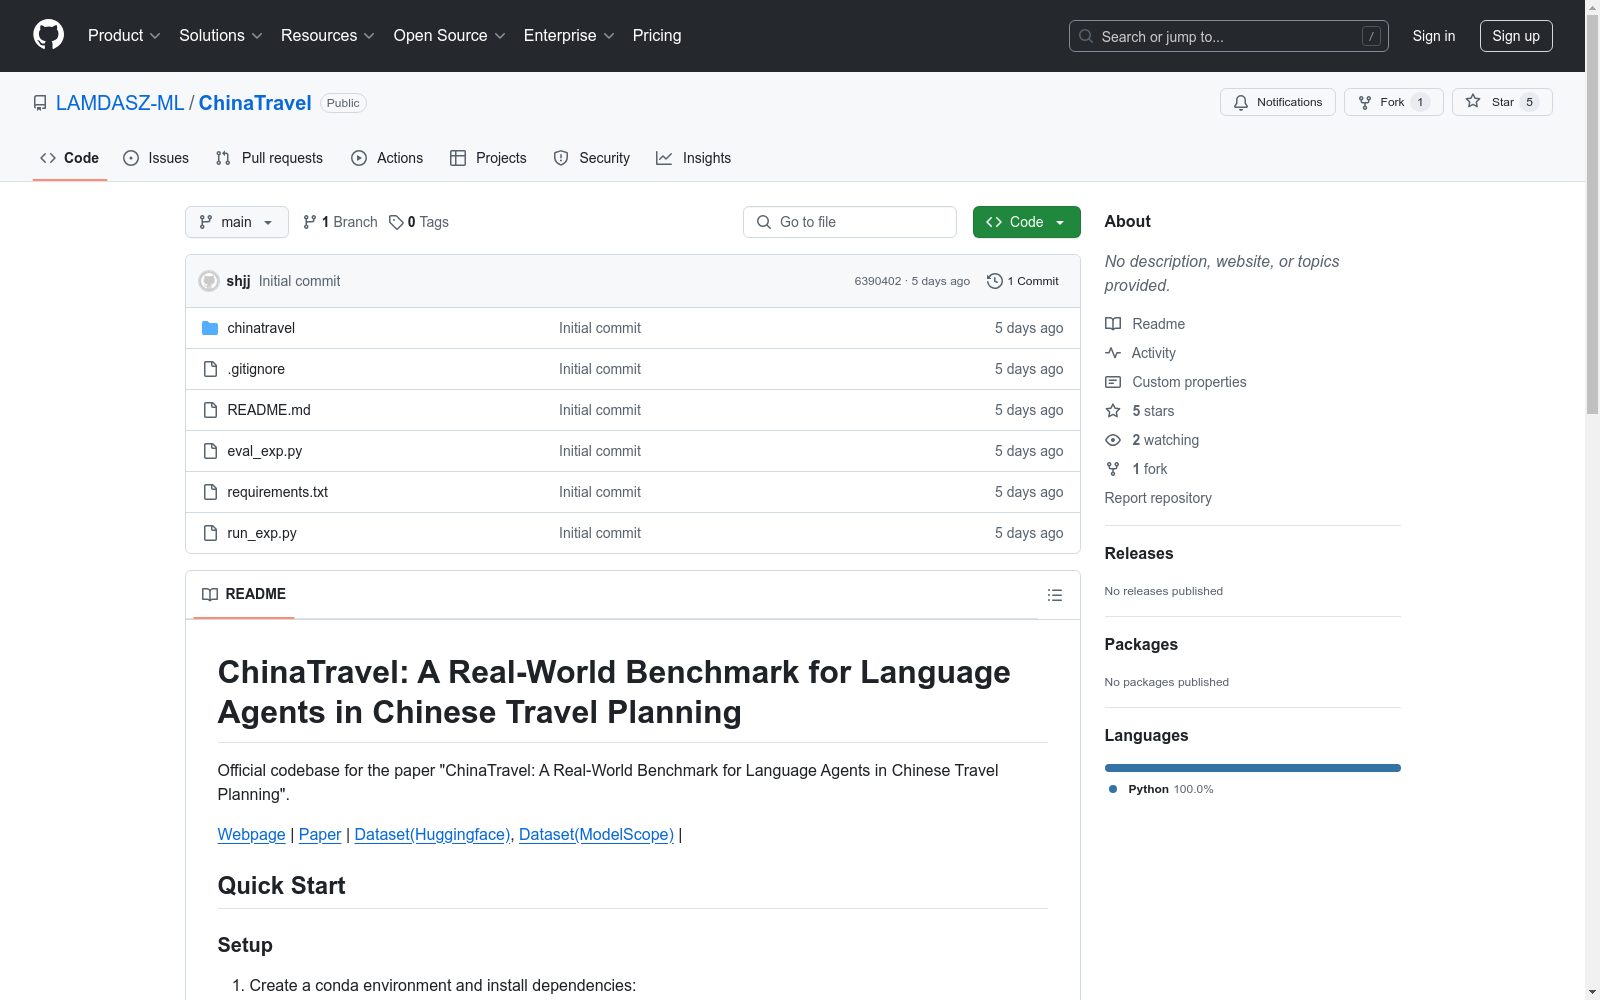Image resolution: width=1600 pixels, height=1000 pixels.
Task: Click the GitHub Octocat logo
Action: 48,35
